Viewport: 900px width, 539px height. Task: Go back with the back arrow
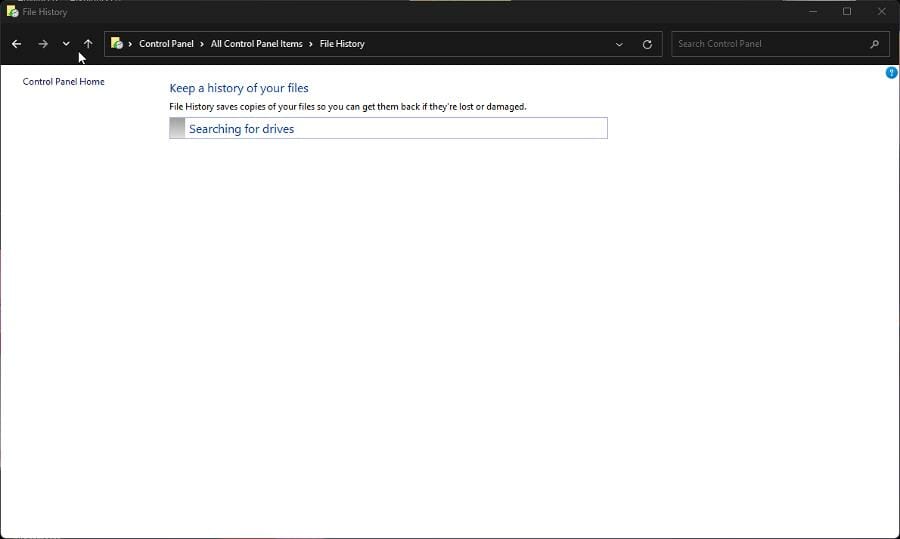click(17, 44)
